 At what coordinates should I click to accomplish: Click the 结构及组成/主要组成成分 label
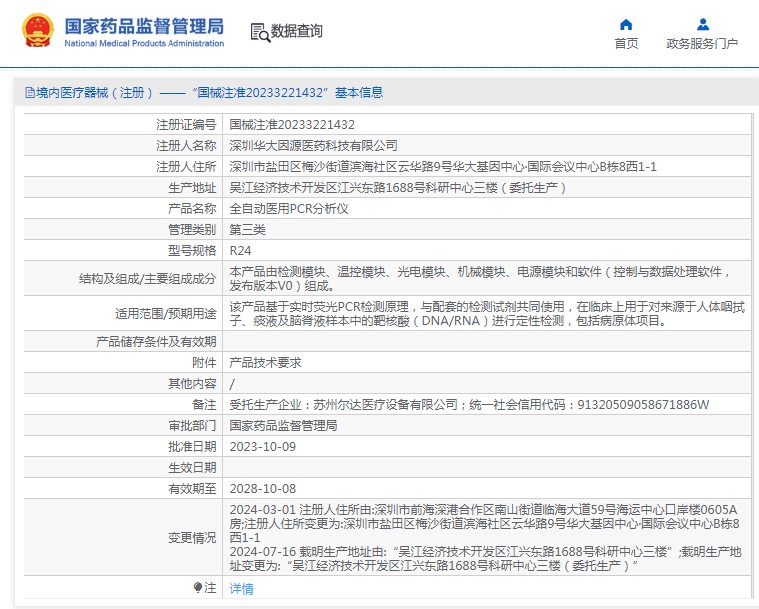147,279
